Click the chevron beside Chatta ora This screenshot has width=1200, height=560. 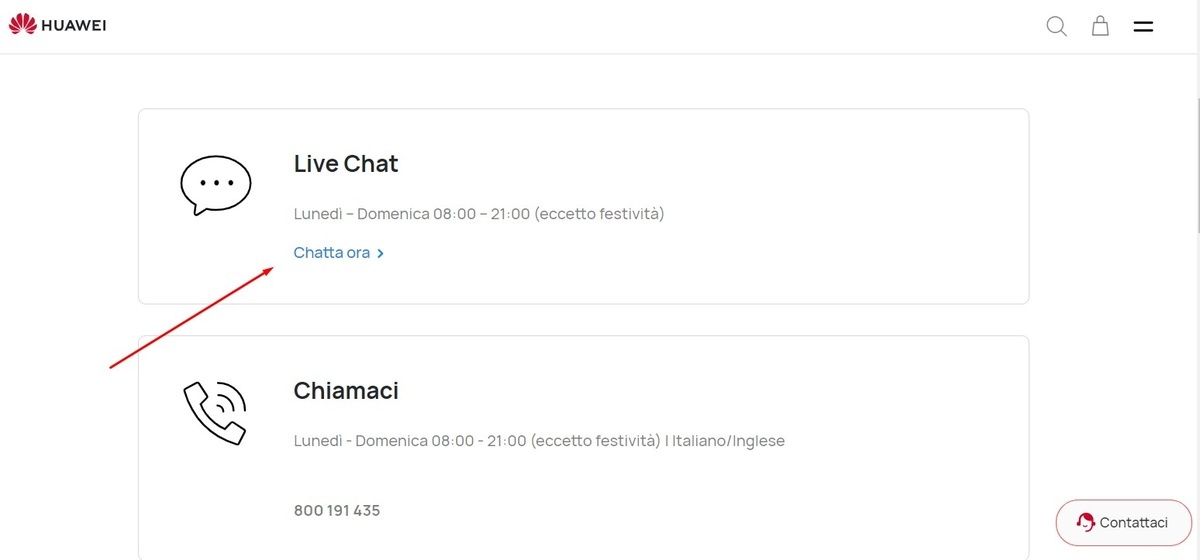tap(381, 254)
